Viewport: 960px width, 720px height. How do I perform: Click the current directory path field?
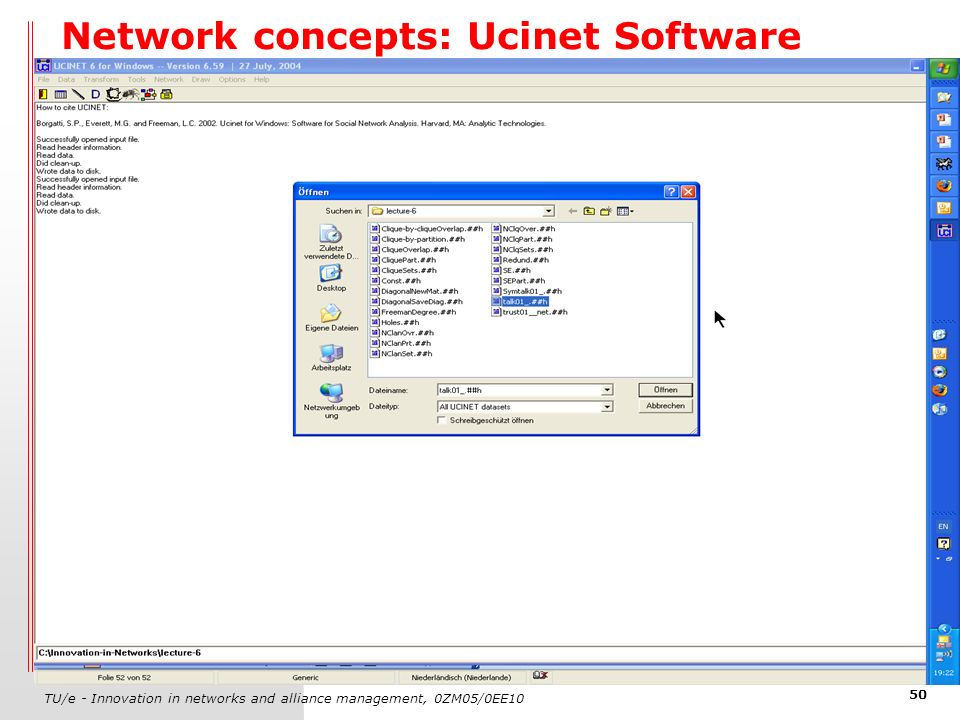[481, 653]
